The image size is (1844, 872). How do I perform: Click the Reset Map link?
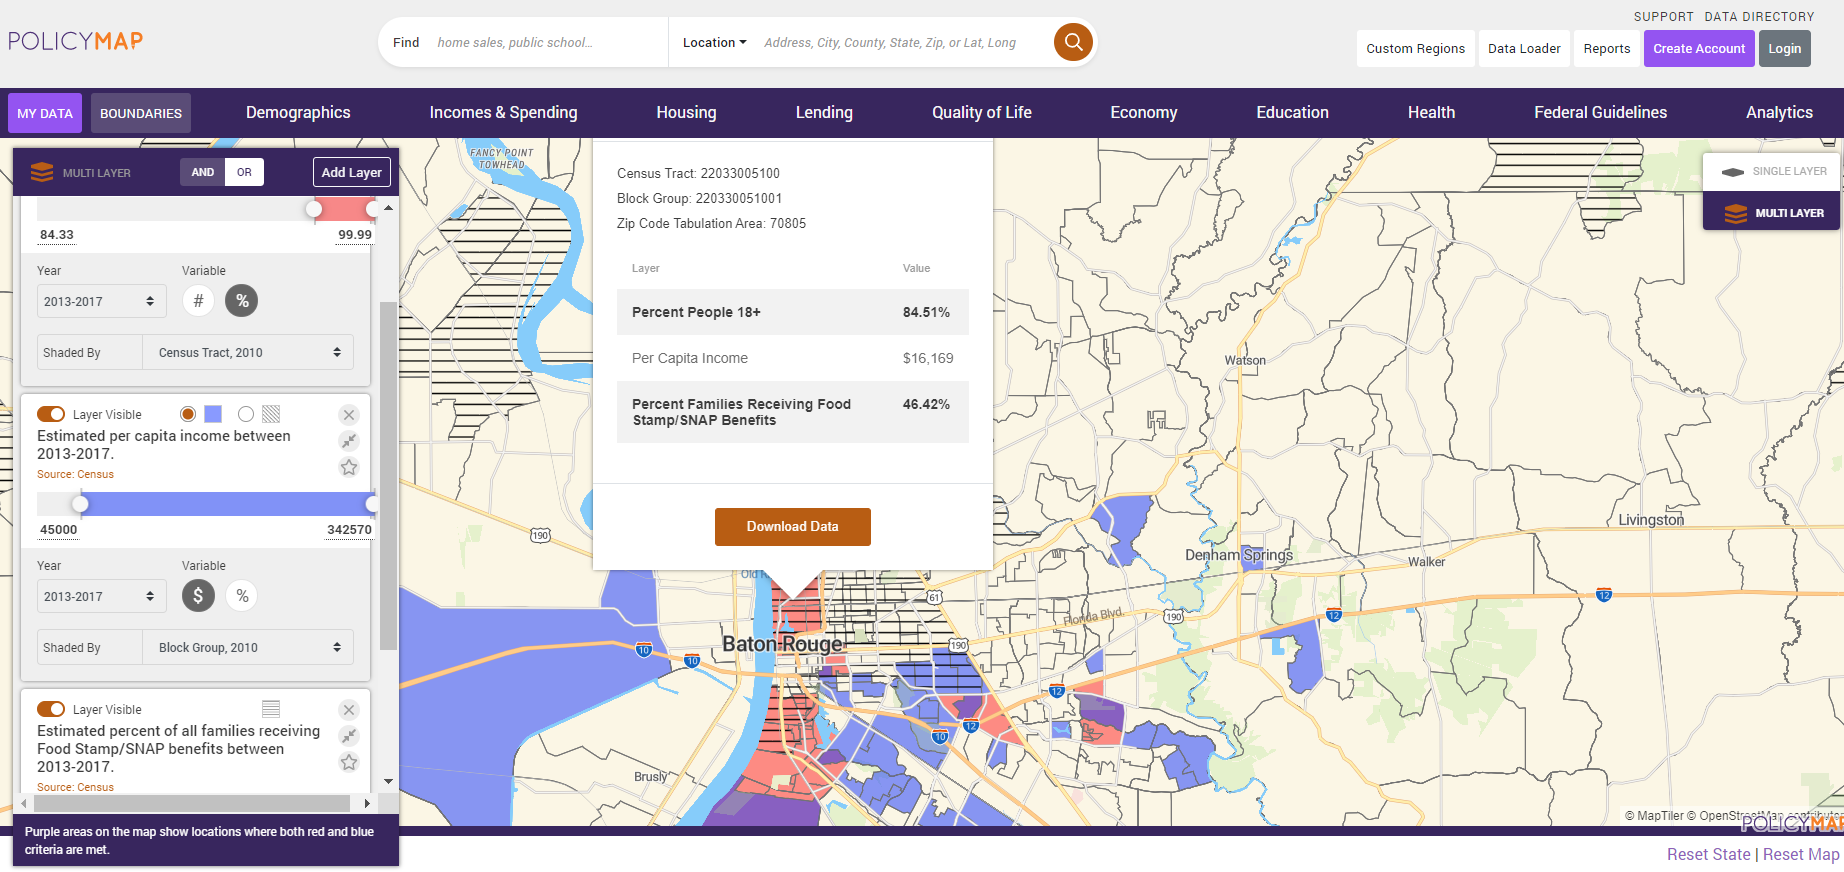click(1801, 854)
